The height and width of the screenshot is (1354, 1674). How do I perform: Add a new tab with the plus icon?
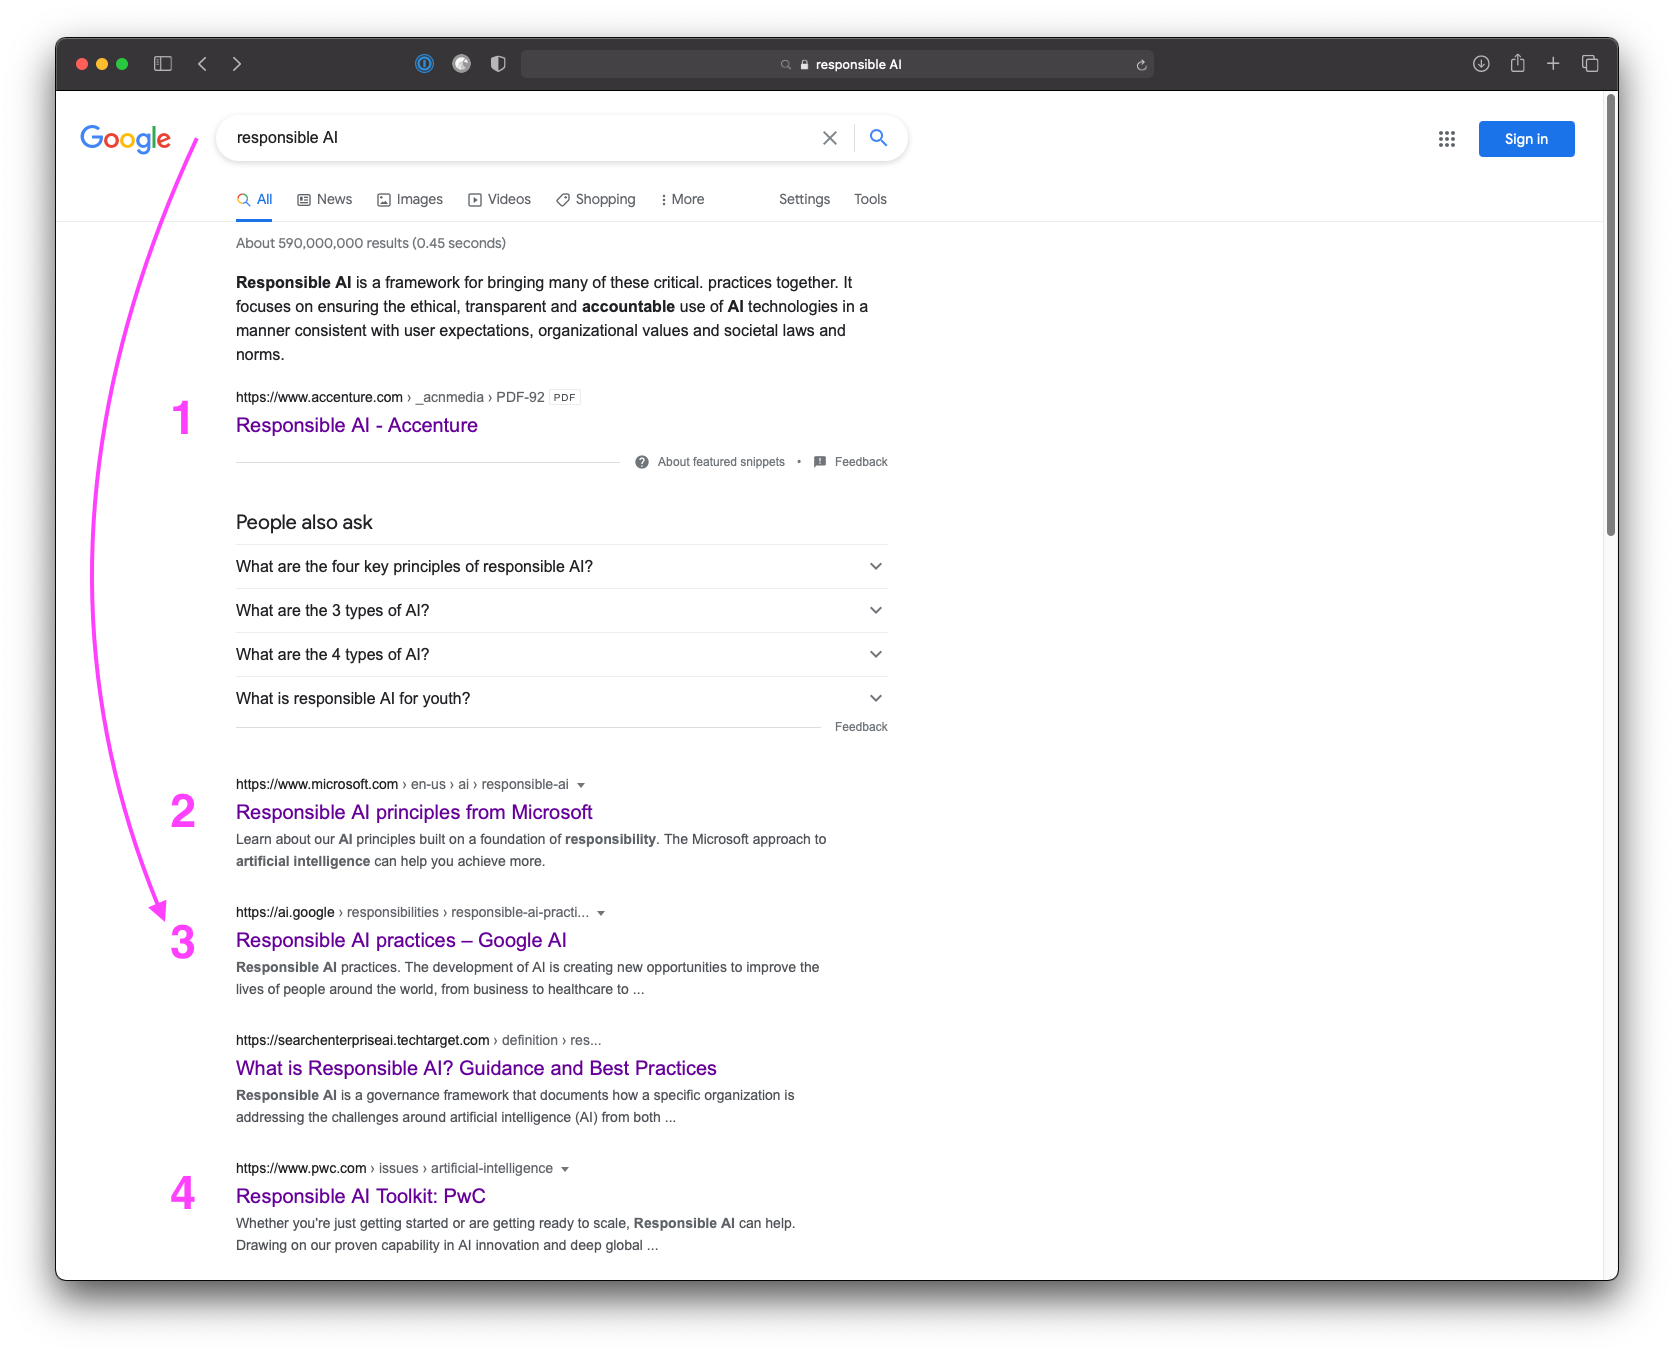coord(1553,64)
